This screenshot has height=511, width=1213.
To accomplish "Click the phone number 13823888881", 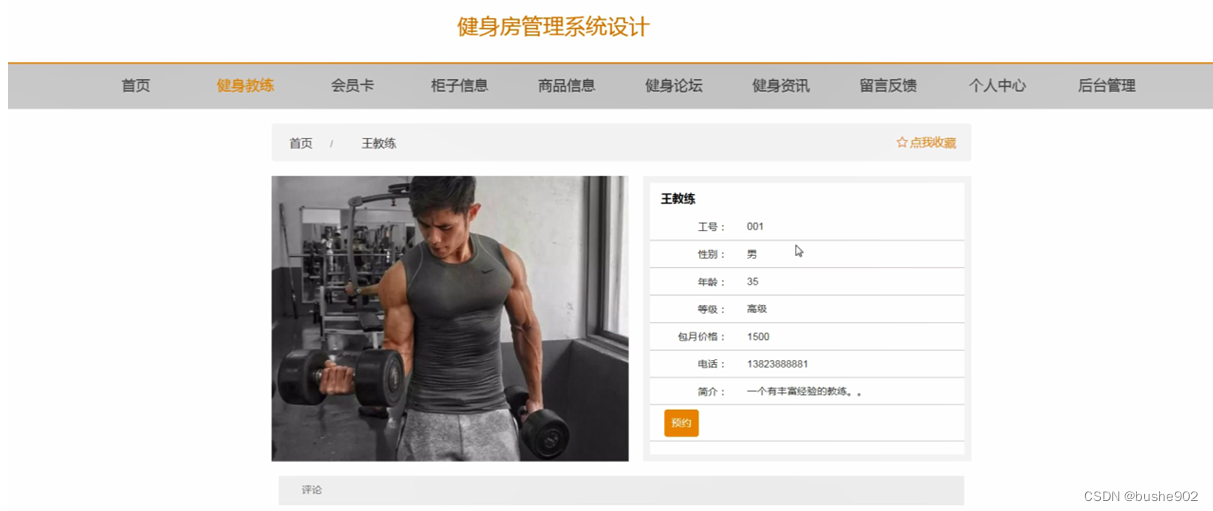I will pos(777,364).
